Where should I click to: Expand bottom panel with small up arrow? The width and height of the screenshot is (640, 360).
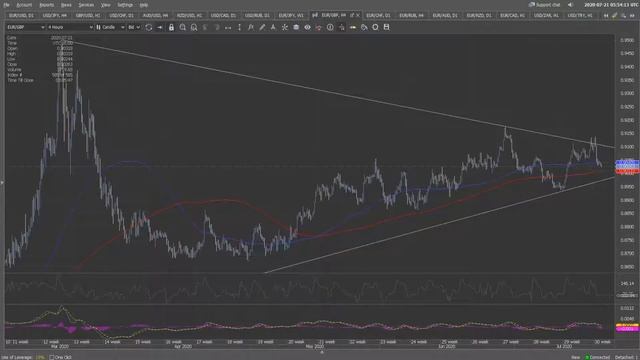(322, 352)
